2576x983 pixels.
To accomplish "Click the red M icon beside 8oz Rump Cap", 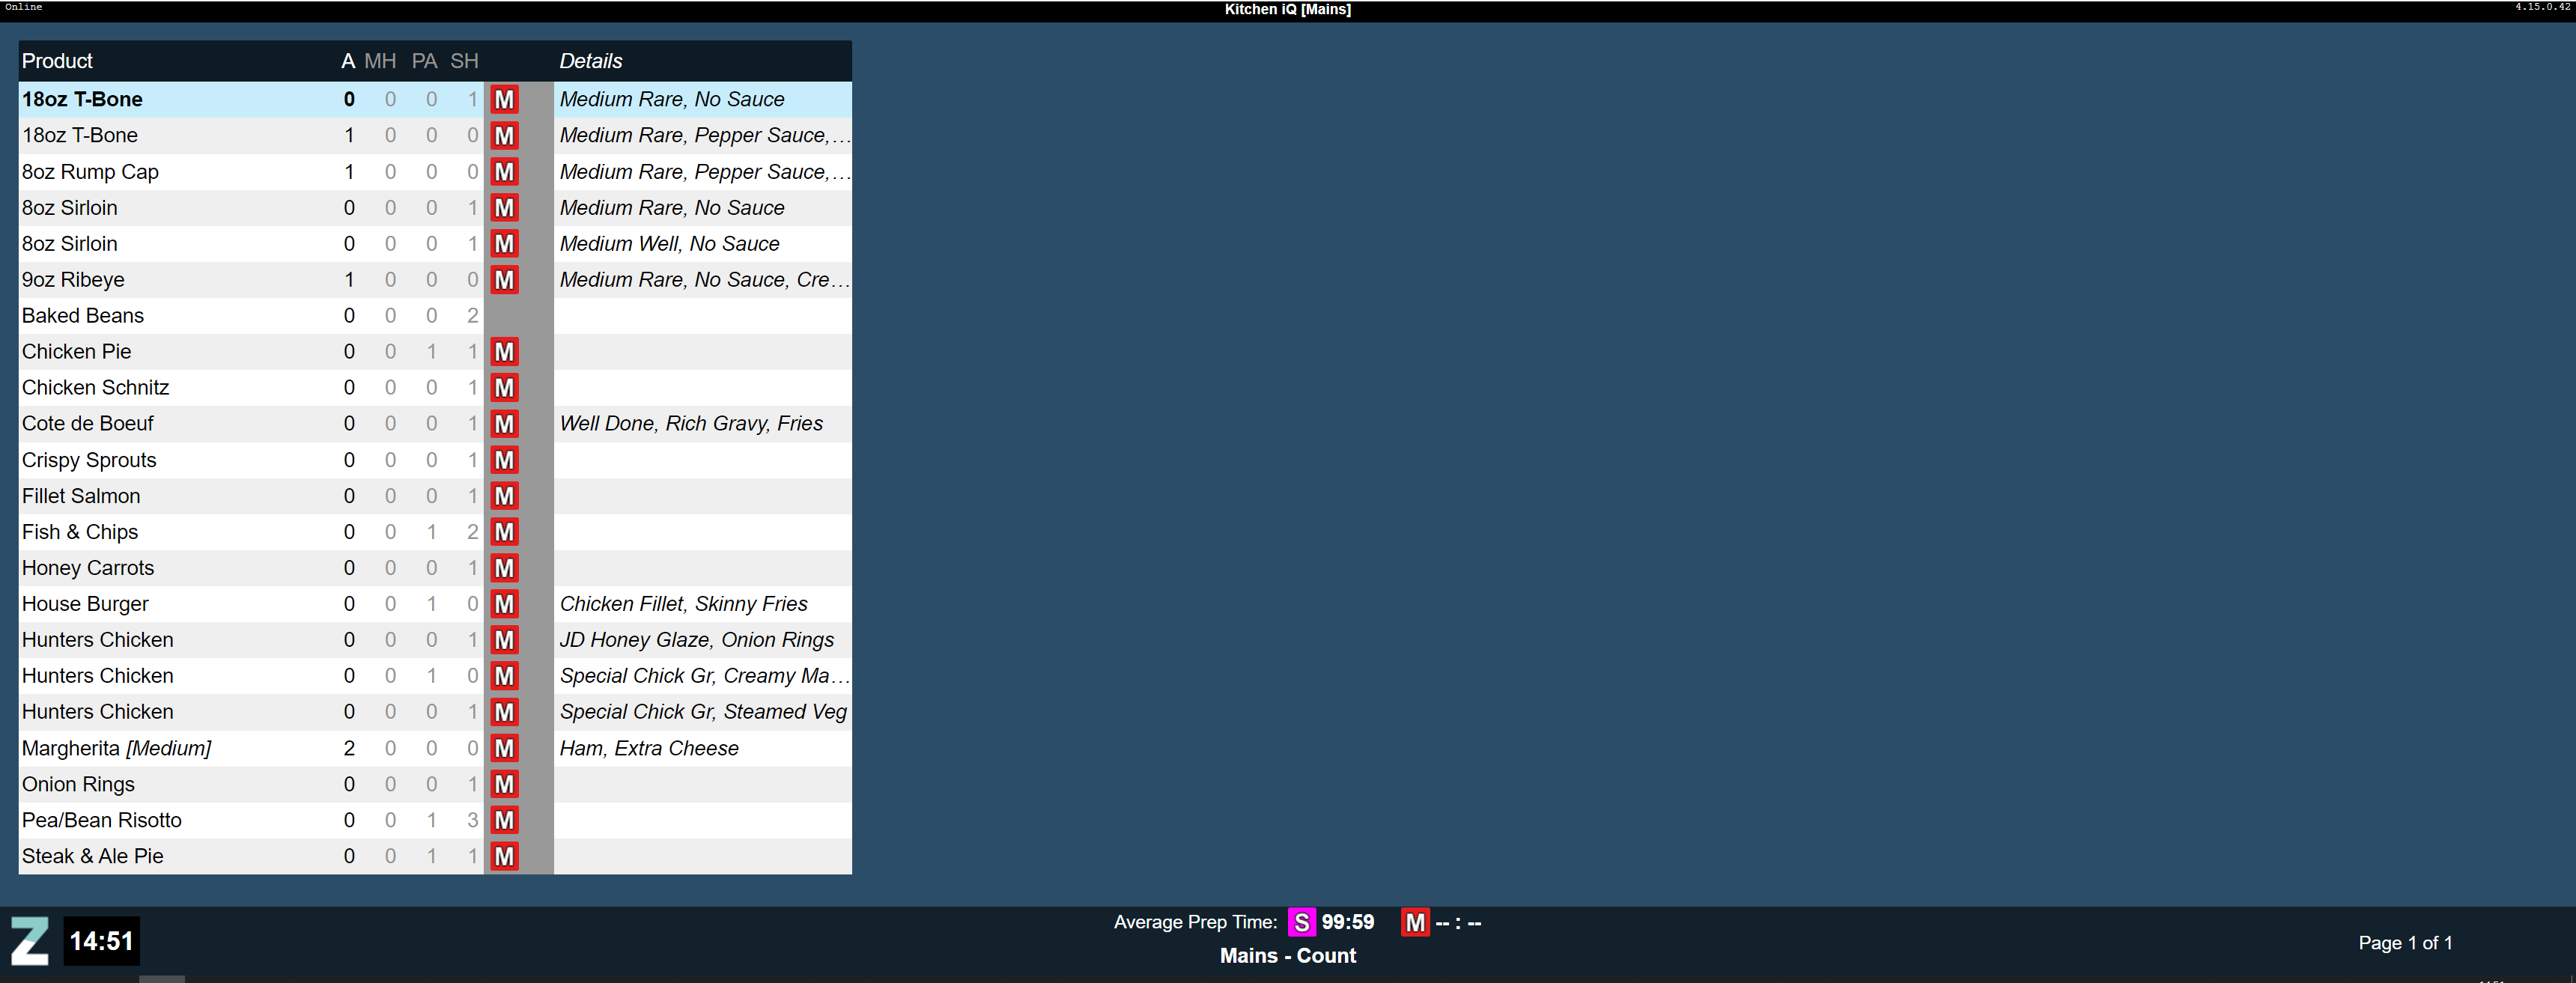I will coord(504,172).
